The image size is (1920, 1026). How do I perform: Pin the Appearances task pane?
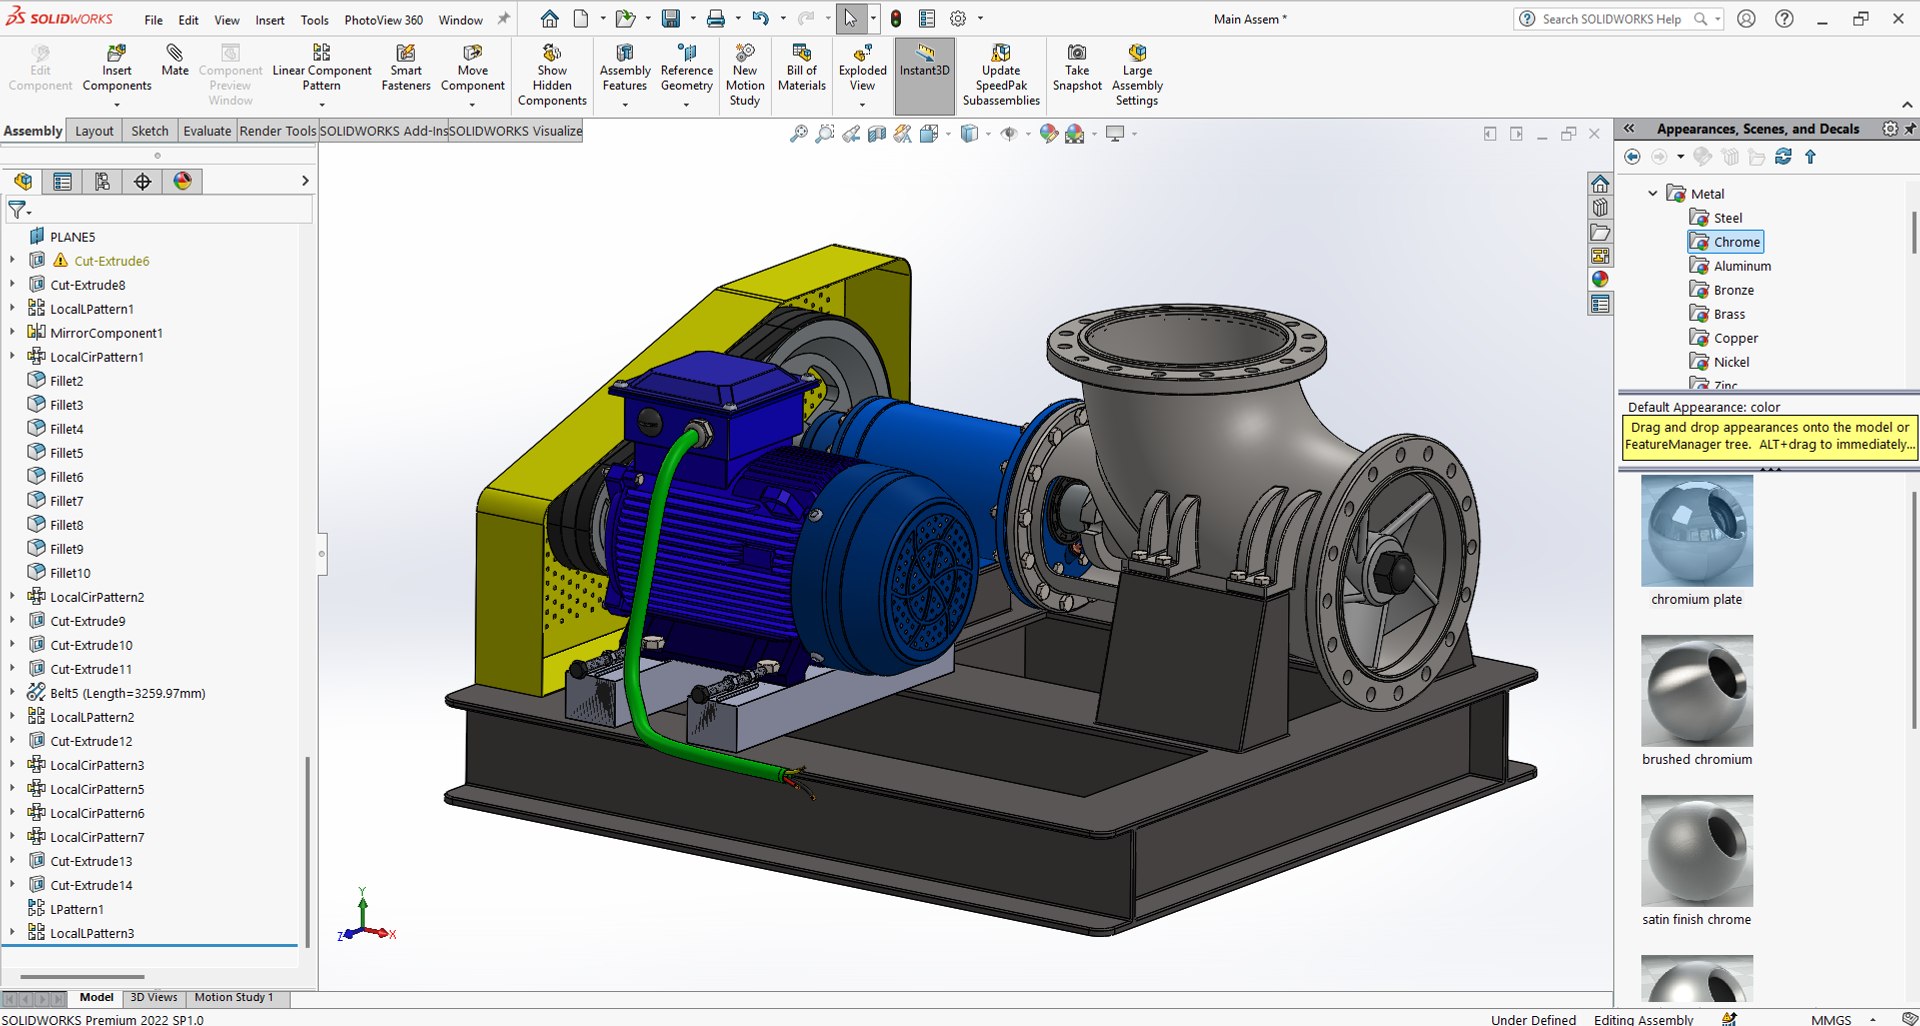tap(1910, 129)
